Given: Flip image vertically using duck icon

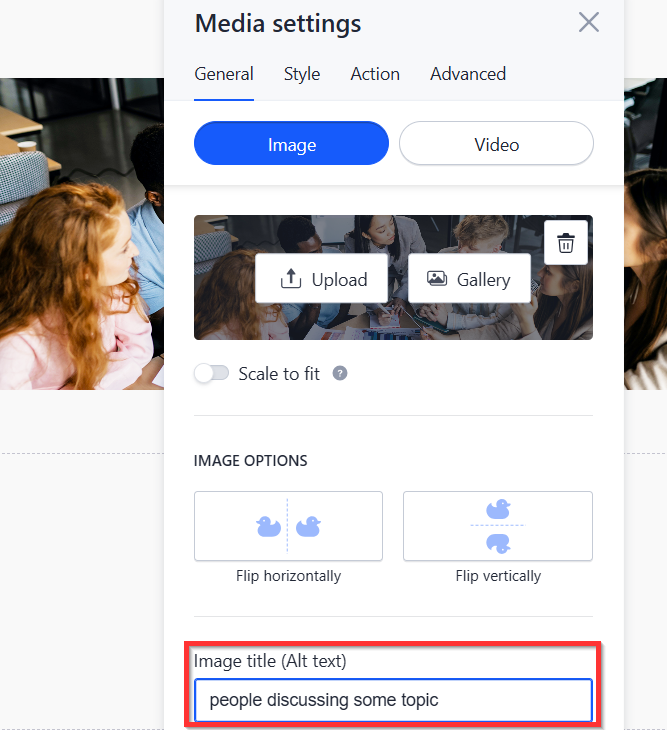Looking at the screenshot, I should pos(498,526).
